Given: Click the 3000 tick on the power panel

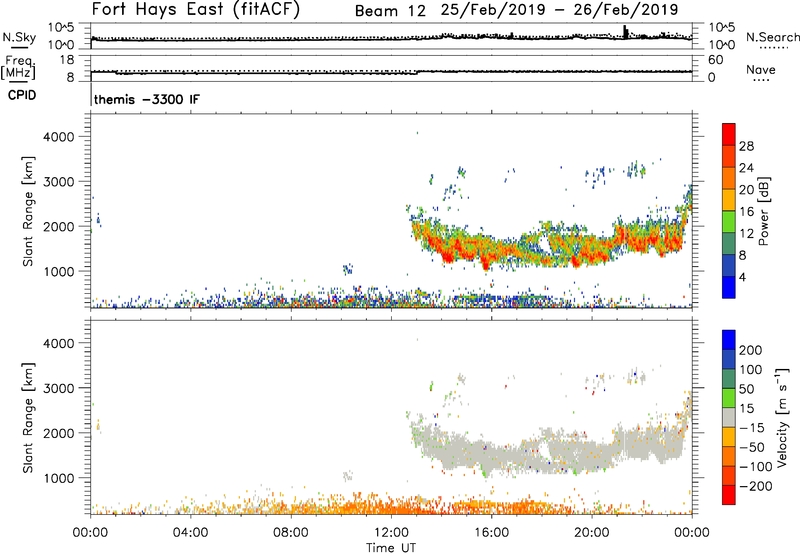Looking at the screenshot, I should pos(59,182).
